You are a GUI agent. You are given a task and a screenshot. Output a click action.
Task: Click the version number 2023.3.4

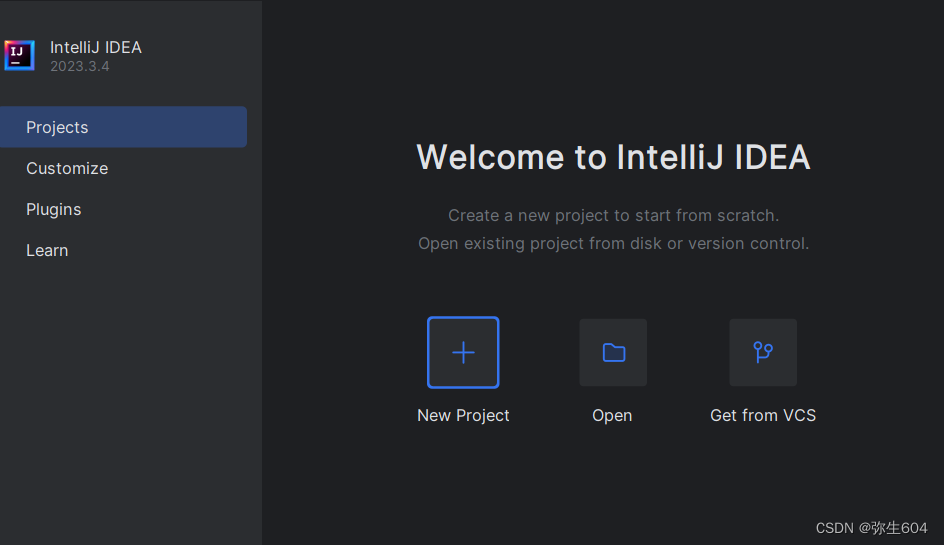tap(79, 66)
